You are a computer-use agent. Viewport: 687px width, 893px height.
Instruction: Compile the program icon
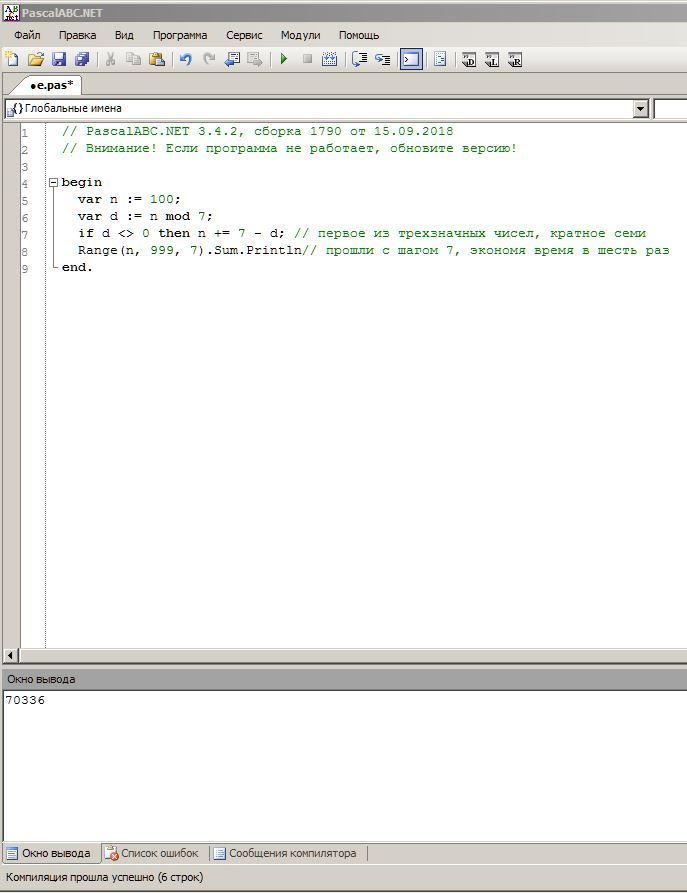329,59
